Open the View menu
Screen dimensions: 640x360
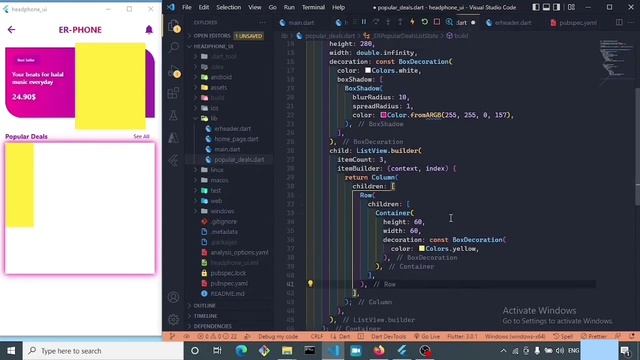255,7
